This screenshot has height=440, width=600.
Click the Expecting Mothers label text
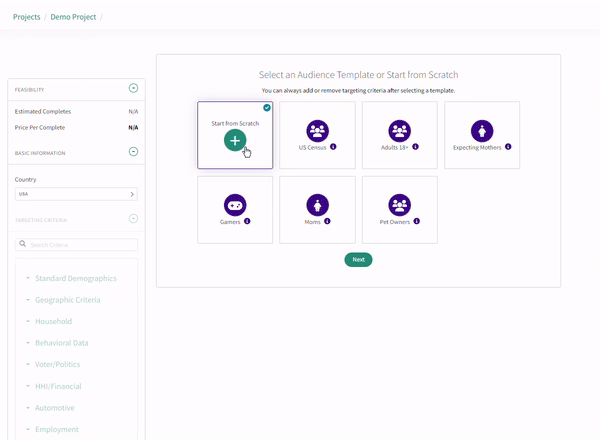(x=477, y=147)
